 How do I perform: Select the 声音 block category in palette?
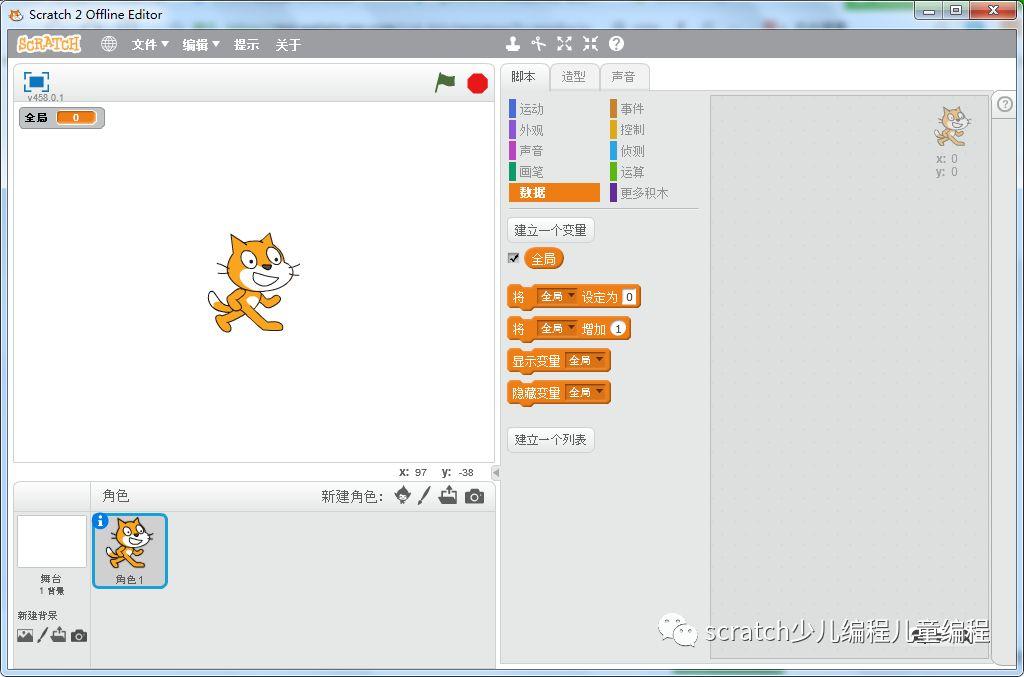(x=554, y=151)
